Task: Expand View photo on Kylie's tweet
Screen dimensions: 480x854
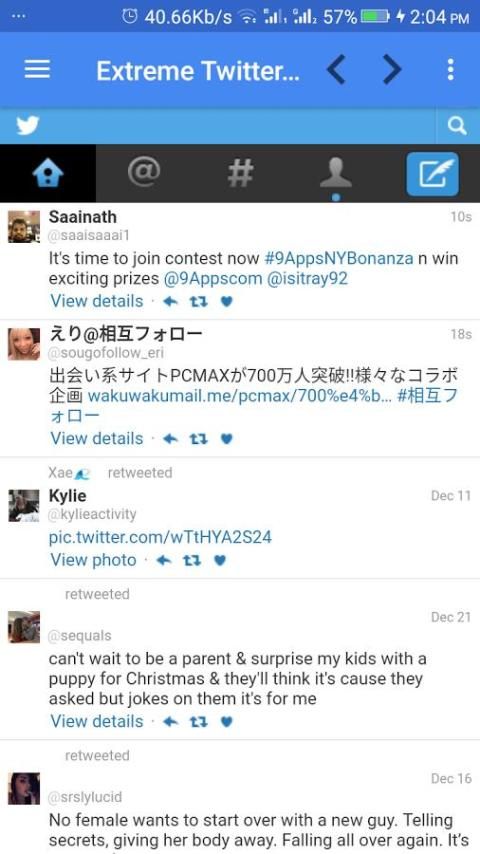Action: tap(93, 560)
